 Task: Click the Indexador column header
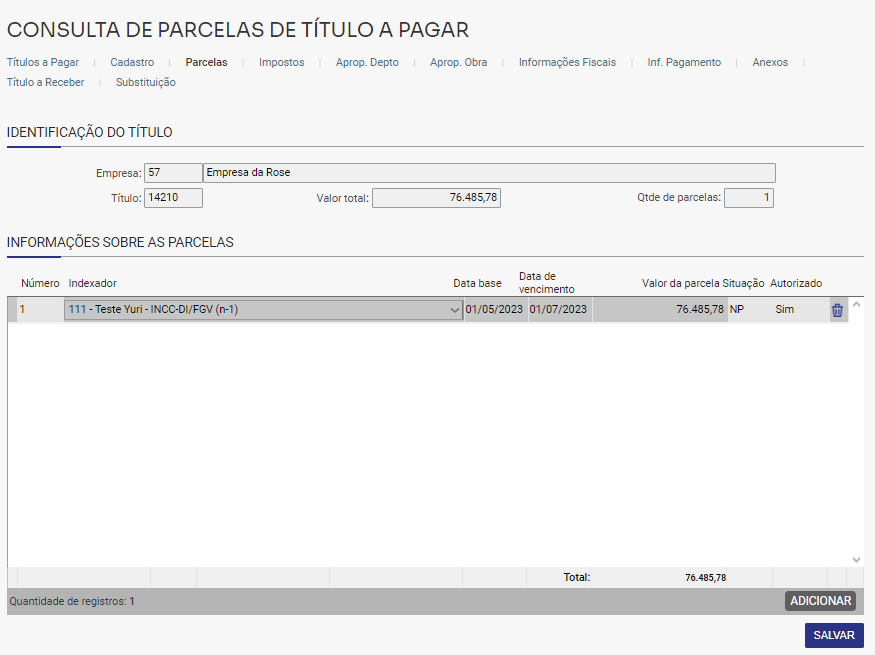pos(93,283)
